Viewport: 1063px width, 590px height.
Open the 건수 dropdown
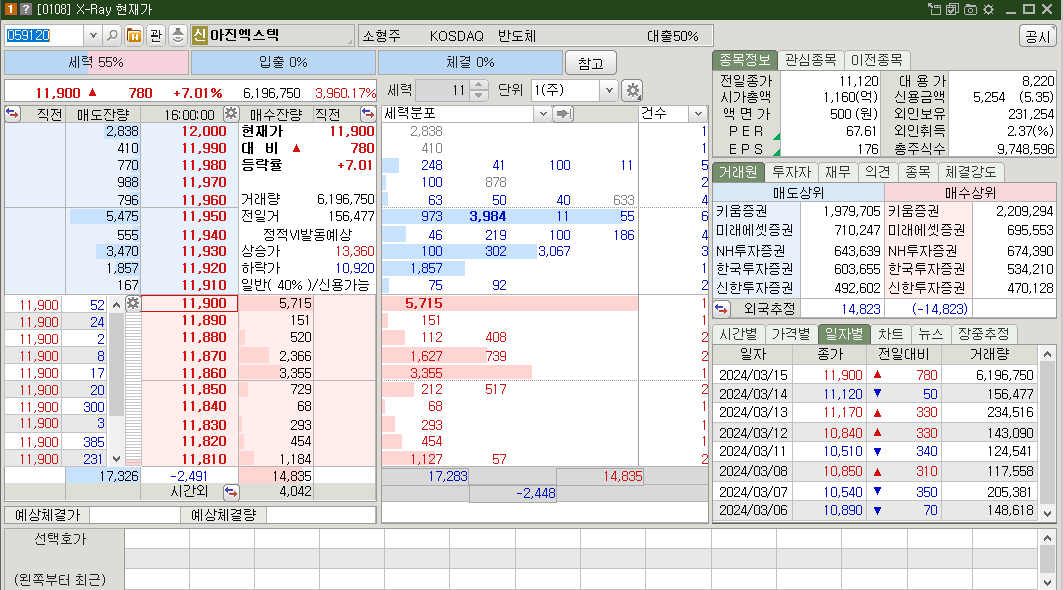click(698, 114)
